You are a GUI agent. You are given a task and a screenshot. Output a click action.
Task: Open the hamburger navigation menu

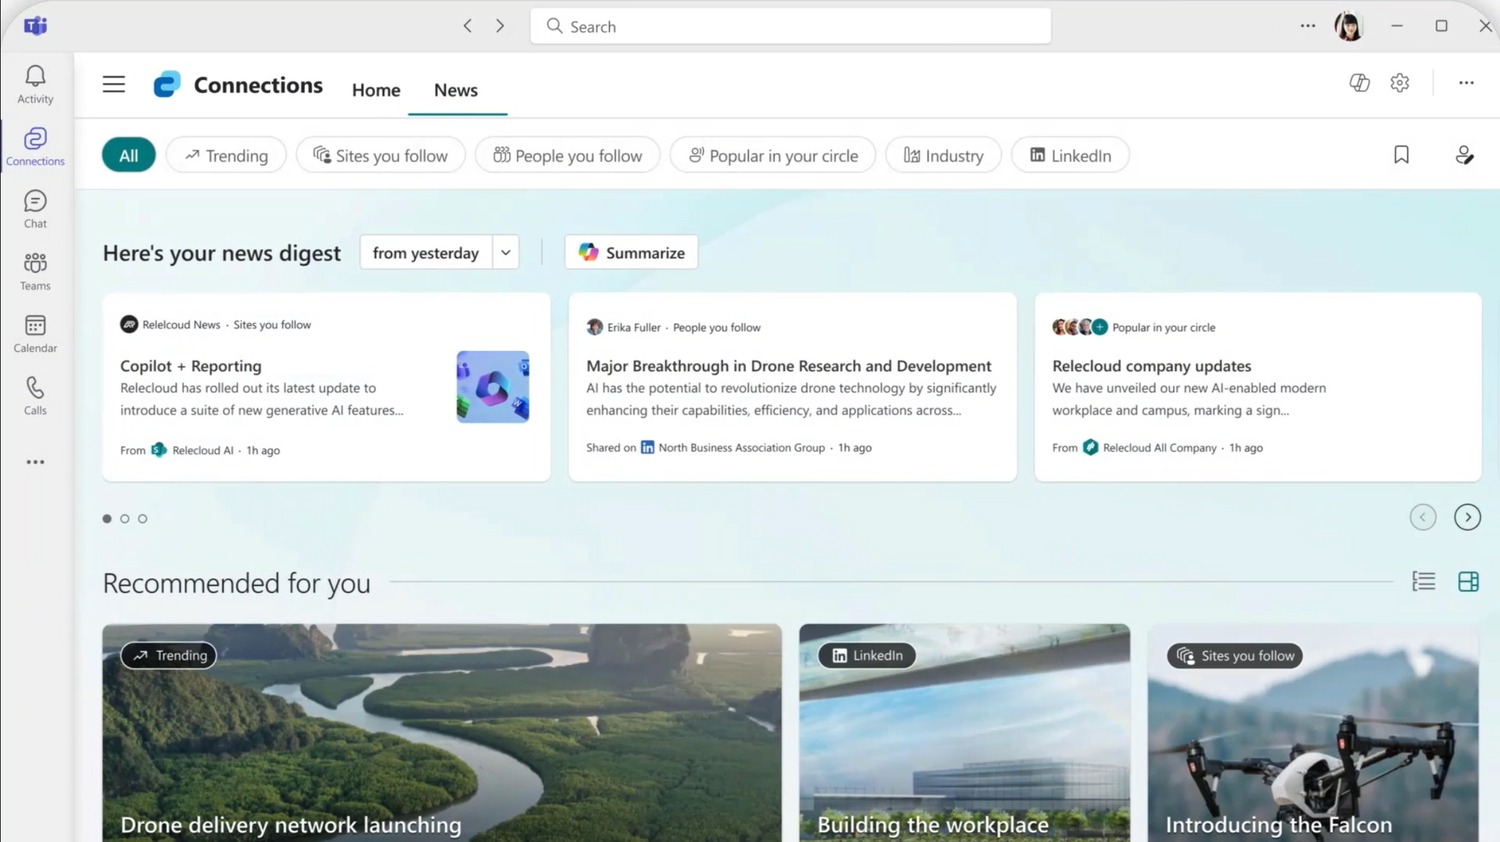[x=114, y=84]
